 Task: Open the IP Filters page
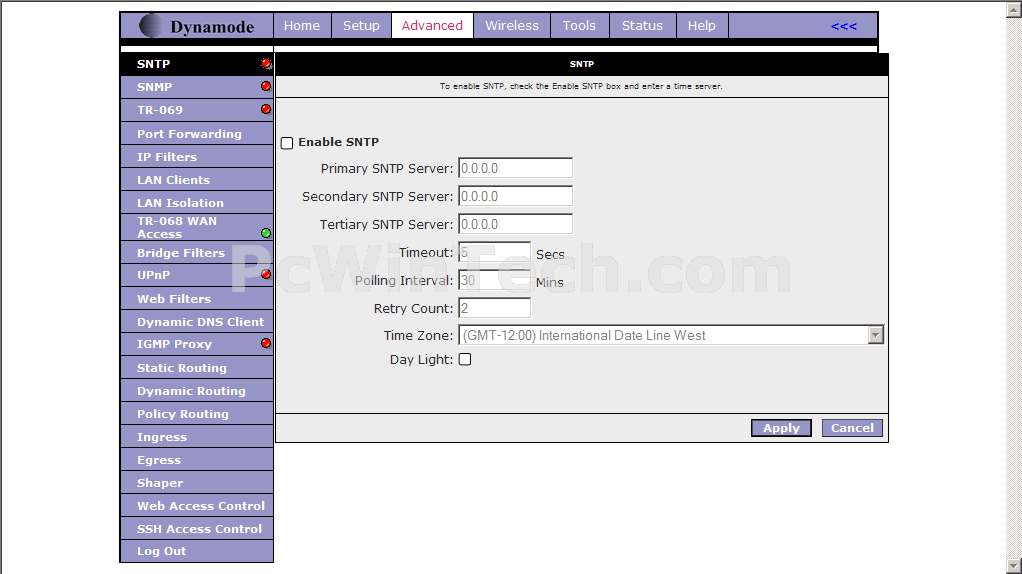click(x=197, y=156)
